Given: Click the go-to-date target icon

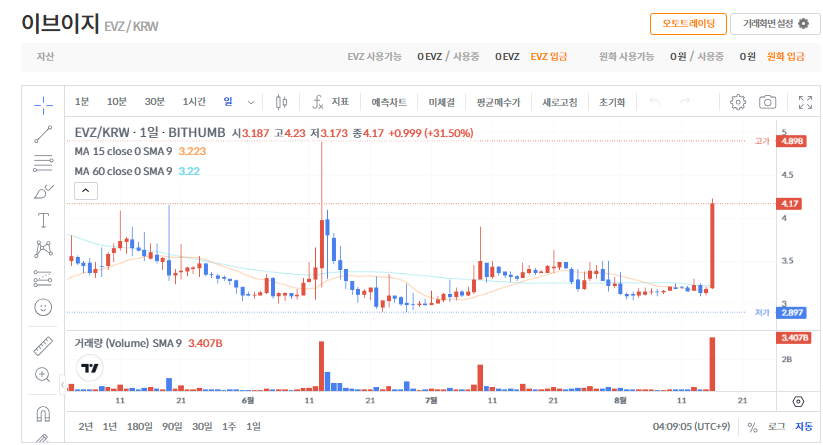Looking at the screenshot, I should 798,401.
